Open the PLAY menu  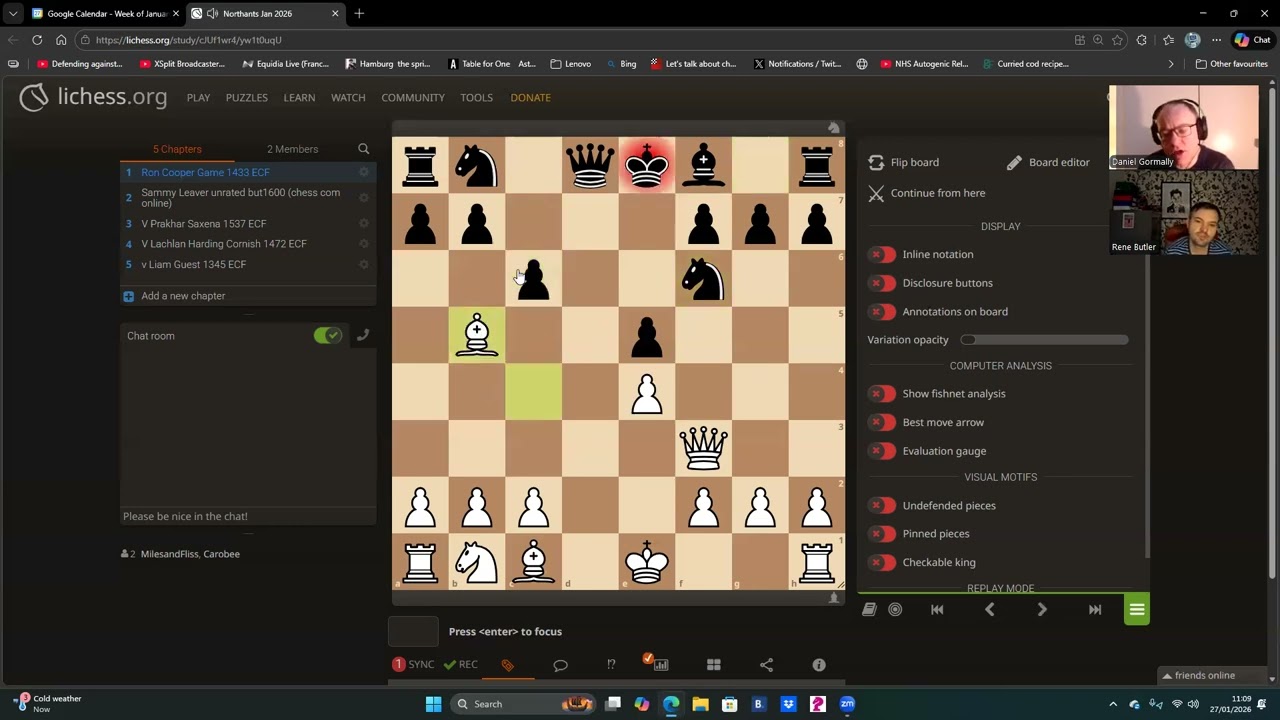pos(198,98)
